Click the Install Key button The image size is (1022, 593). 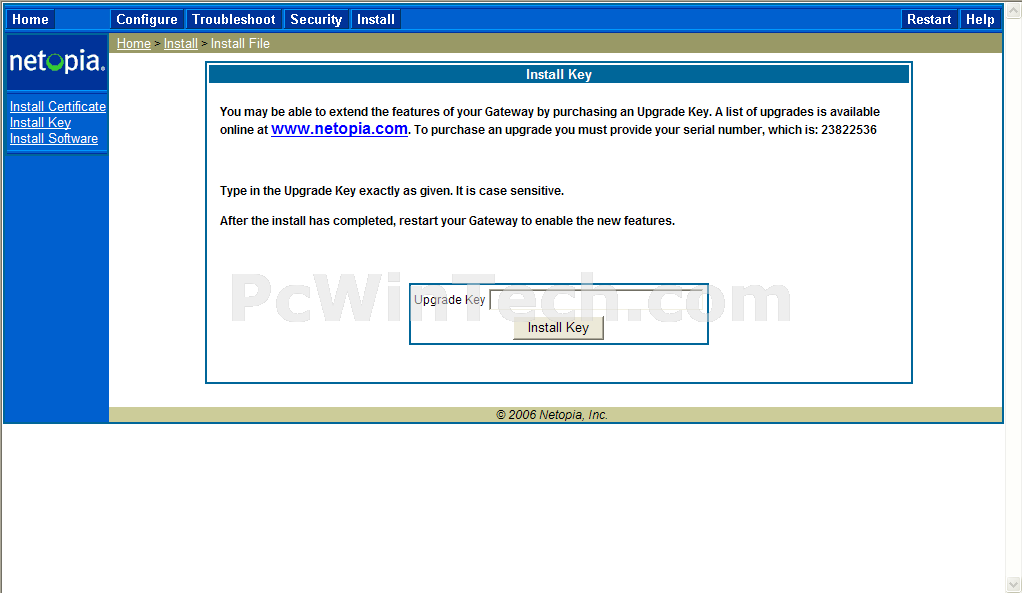point(558,328)
